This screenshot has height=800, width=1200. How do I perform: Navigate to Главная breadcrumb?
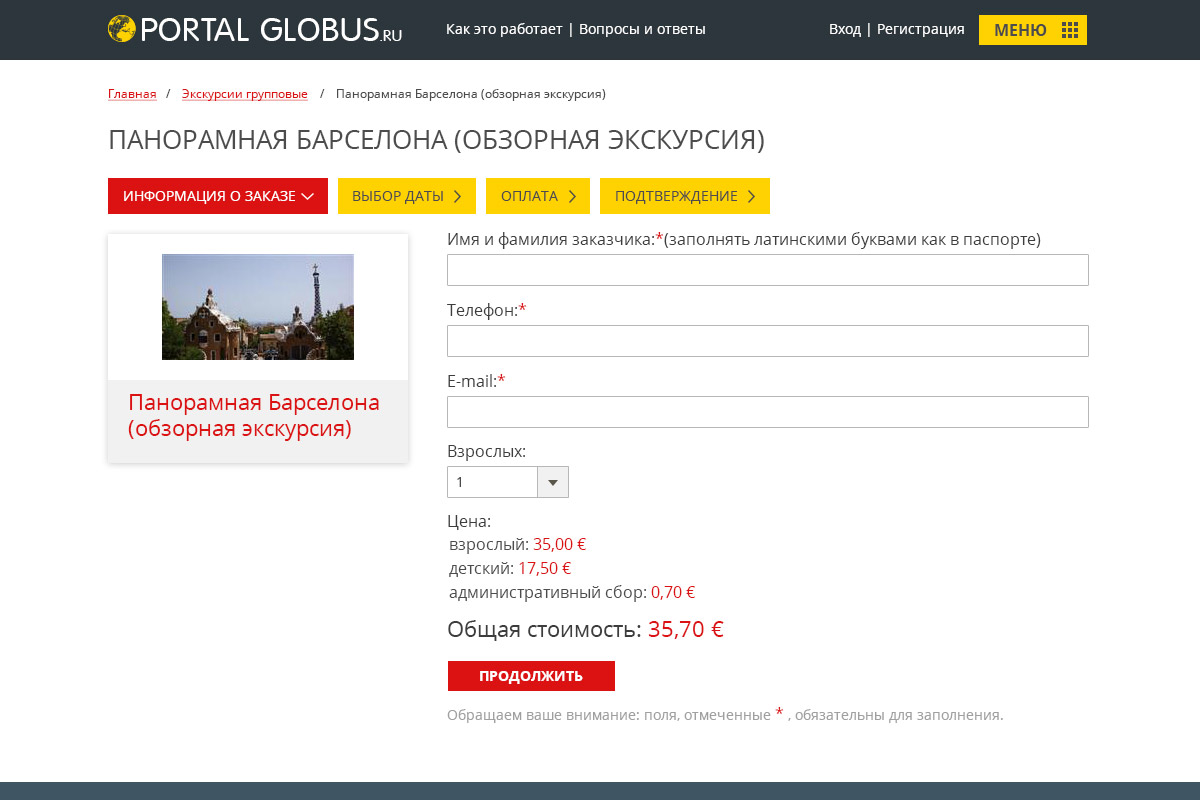(132, 94)
